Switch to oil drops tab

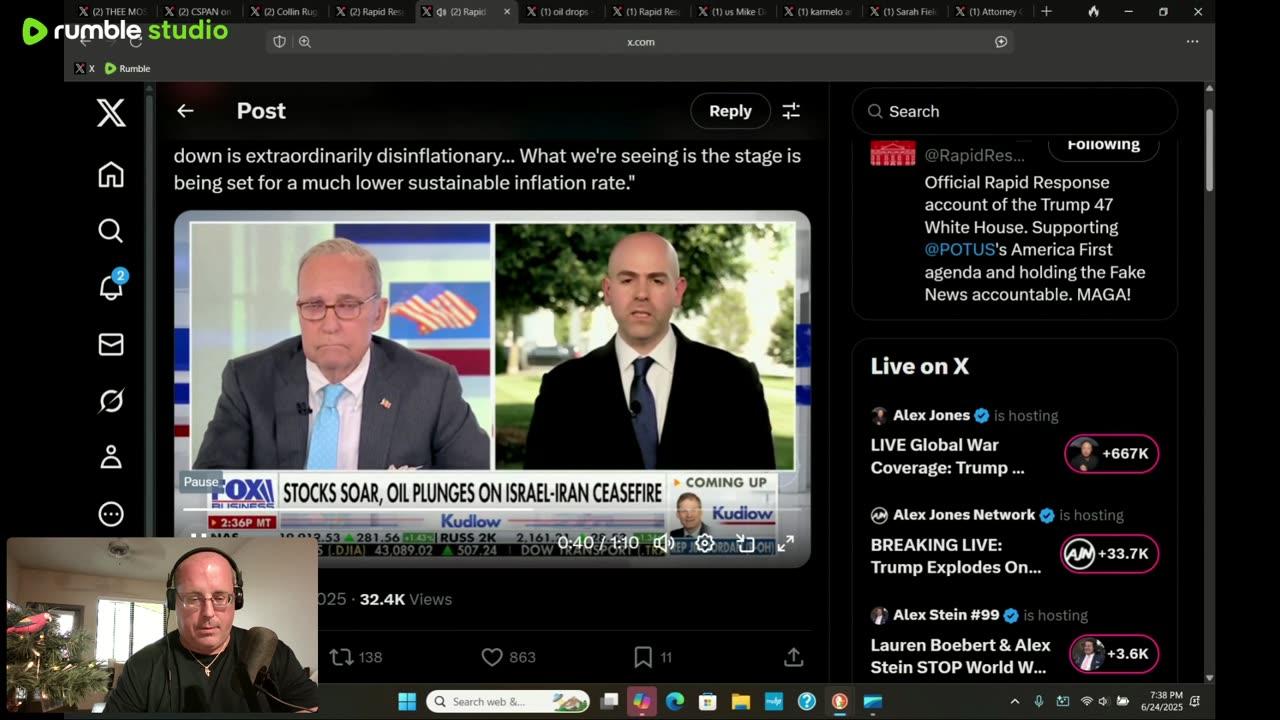(558, 12)
